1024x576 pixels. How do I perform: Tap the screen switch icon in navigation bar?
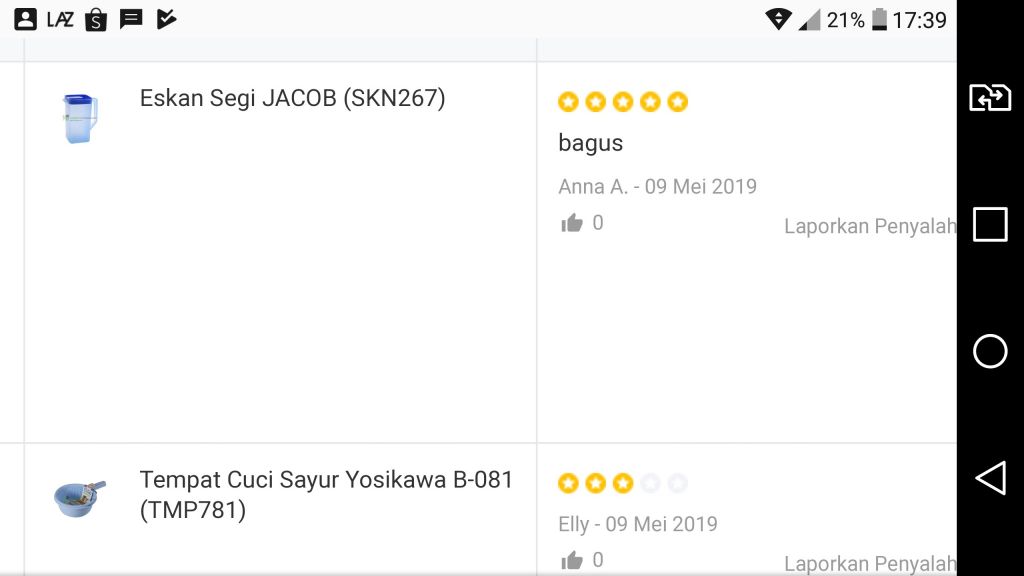click(990, 98)
